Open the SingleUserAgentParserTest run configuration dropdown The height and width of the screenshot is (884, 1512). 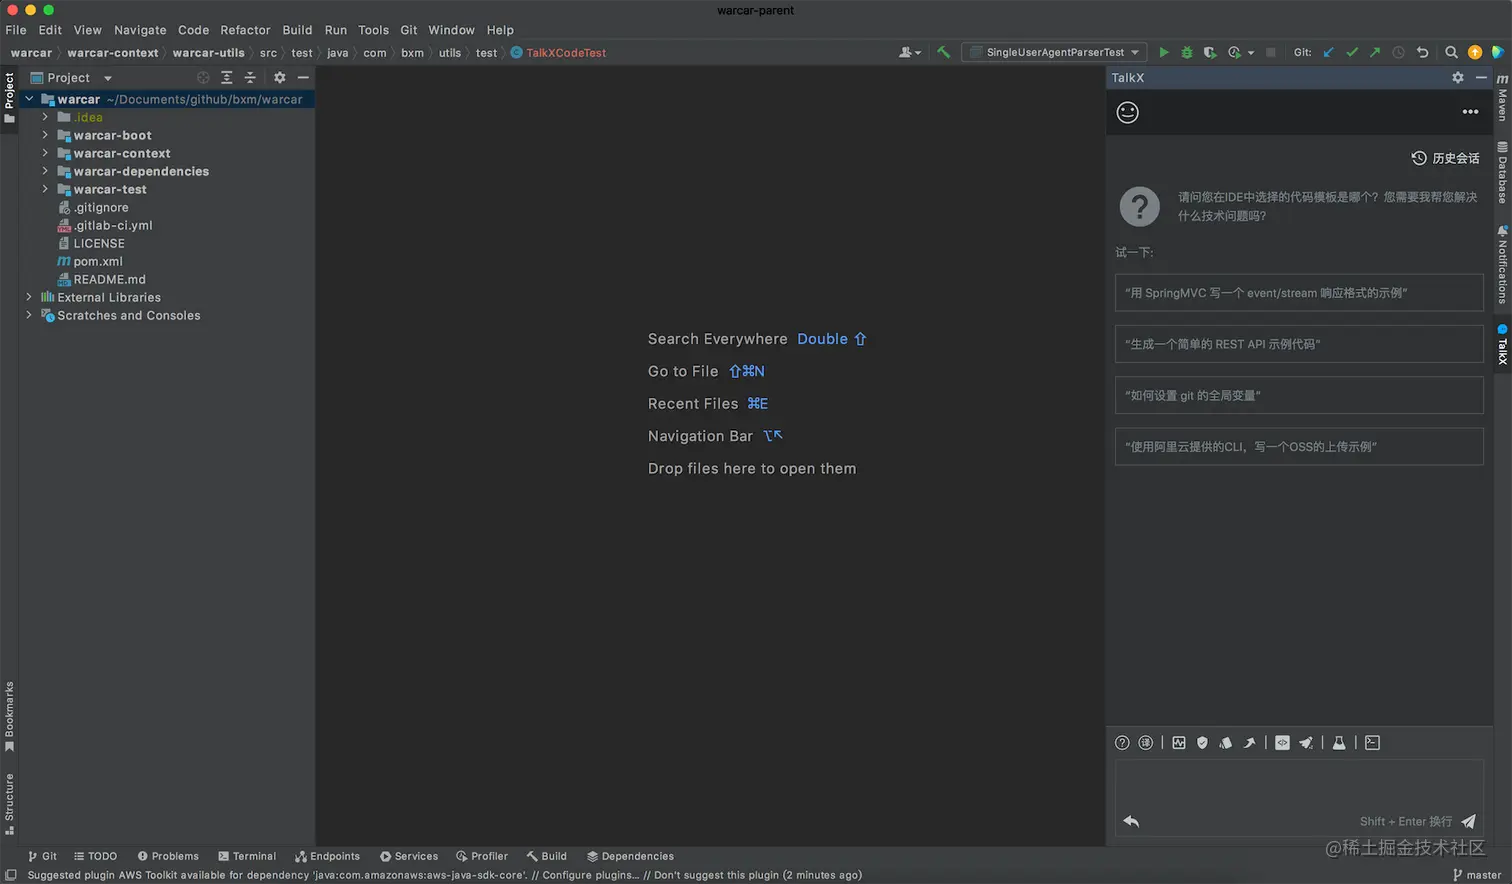[x=1055, y=52]
